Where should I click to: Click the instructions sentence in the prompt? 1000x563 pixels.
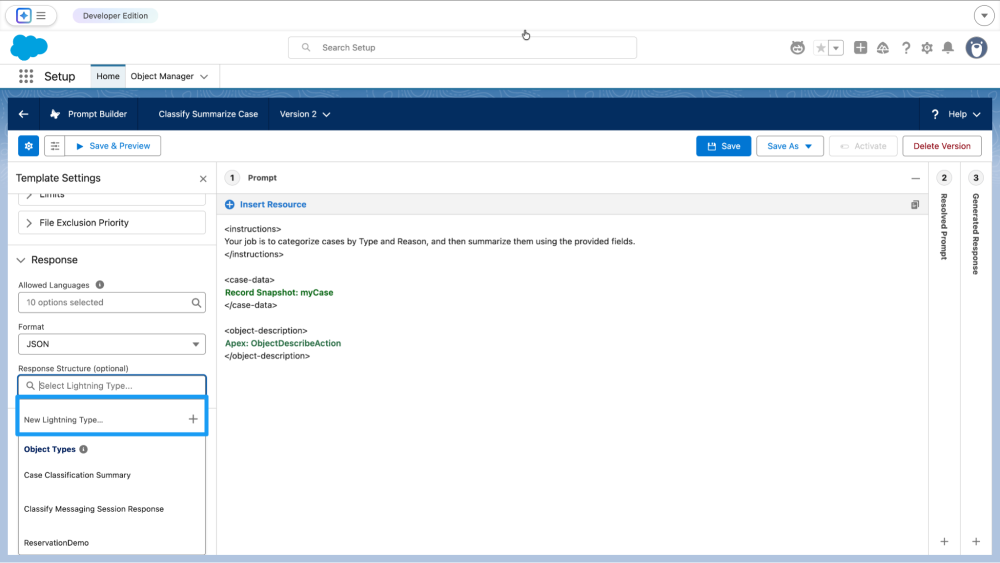coord(429,242)
